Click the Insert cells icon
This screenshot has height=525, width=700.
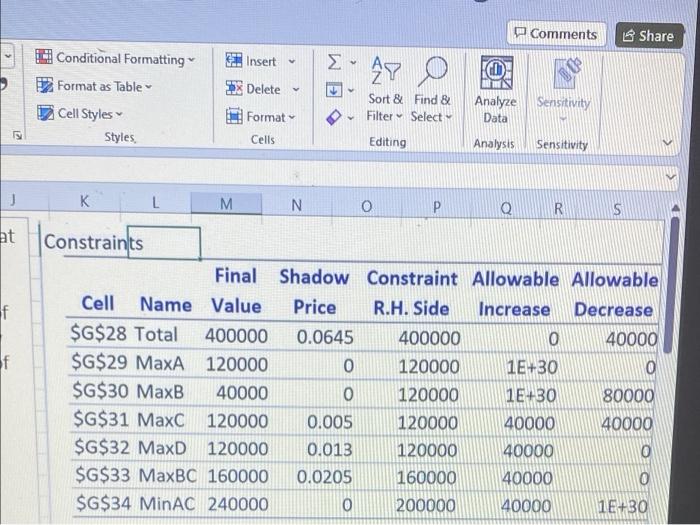pos(233,60)
